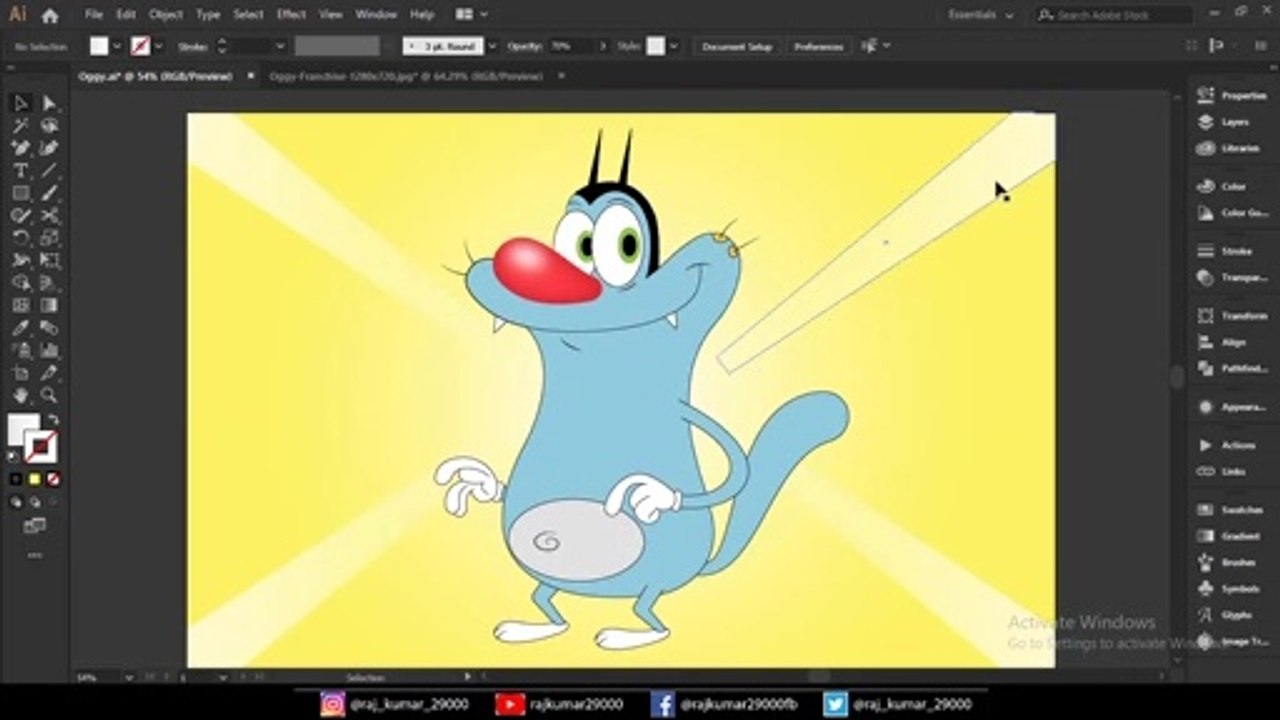Open fill color dropdown in control bar

[117, 46]
